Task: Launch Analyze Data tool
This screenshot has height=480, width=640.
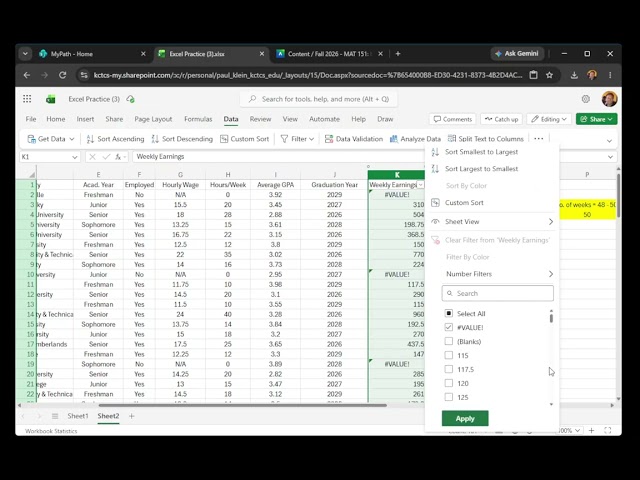Action: pyautogui.click(x=415, y=139)
